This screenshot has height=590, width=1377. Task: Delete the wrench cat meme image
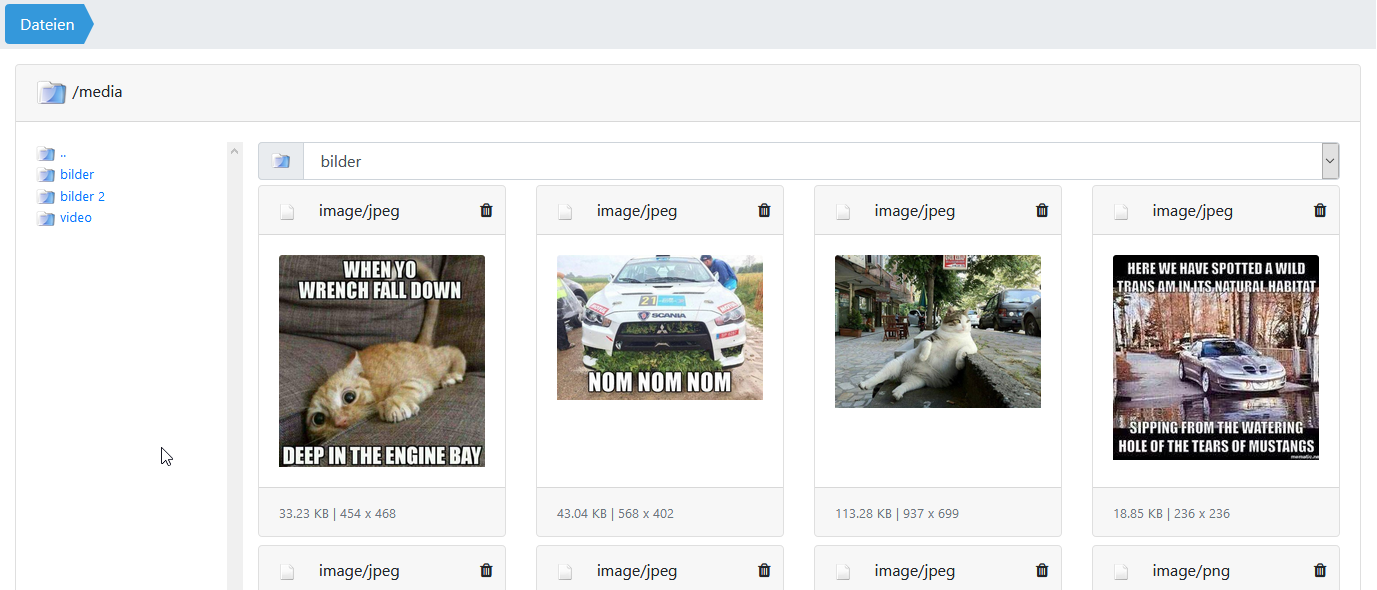point(486,210)
